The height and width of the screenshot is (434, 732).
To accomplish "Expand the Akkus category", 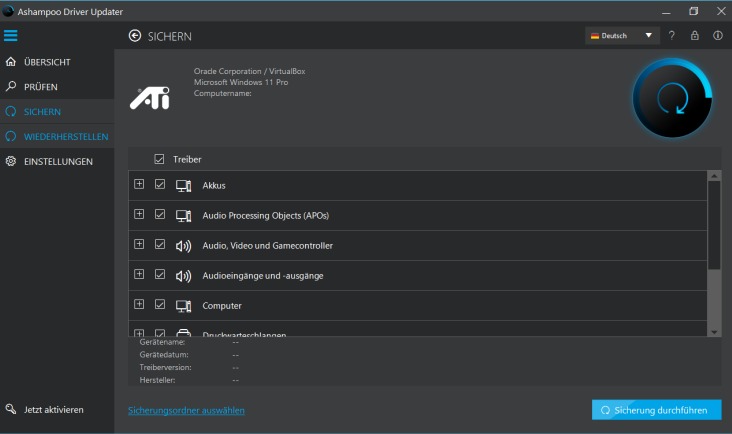I will 139,184.
